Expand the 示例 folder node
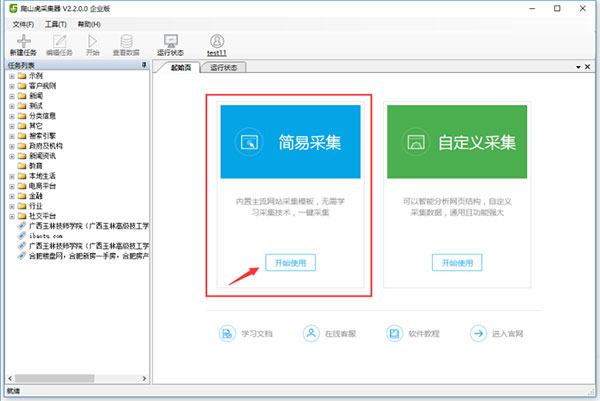The width and height of the screenshot is (600, 401). point(12,76)
